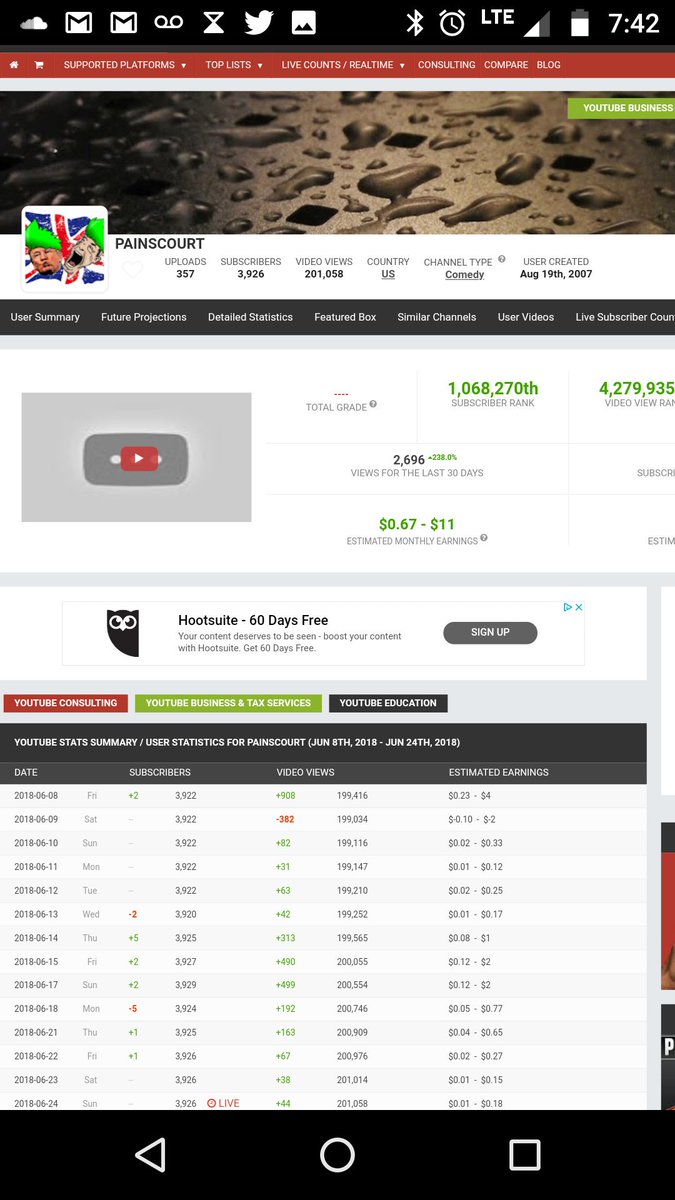Open the Consulting menu item
The width and height of the screenshot is (675, 1200).
(446, 65)
